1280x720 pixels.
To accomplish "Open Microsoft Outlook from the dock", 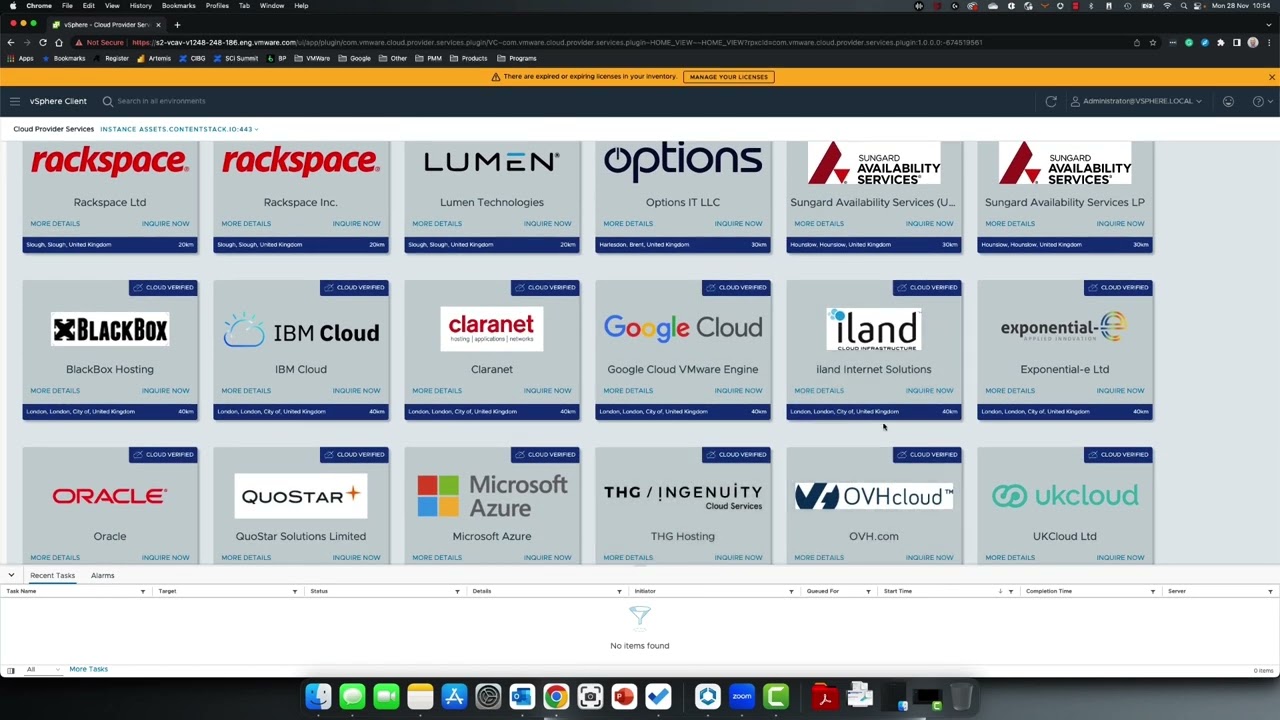I will click(x=522, y=696).
